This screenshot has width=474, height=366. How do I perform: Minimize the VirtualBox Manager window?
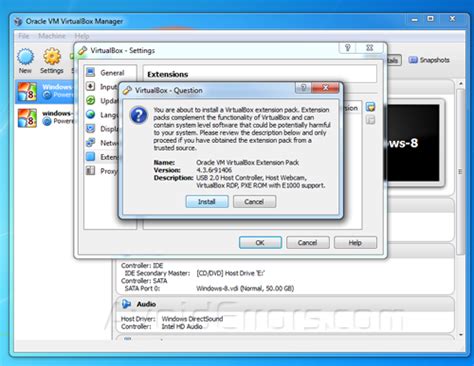coord(415,19)
